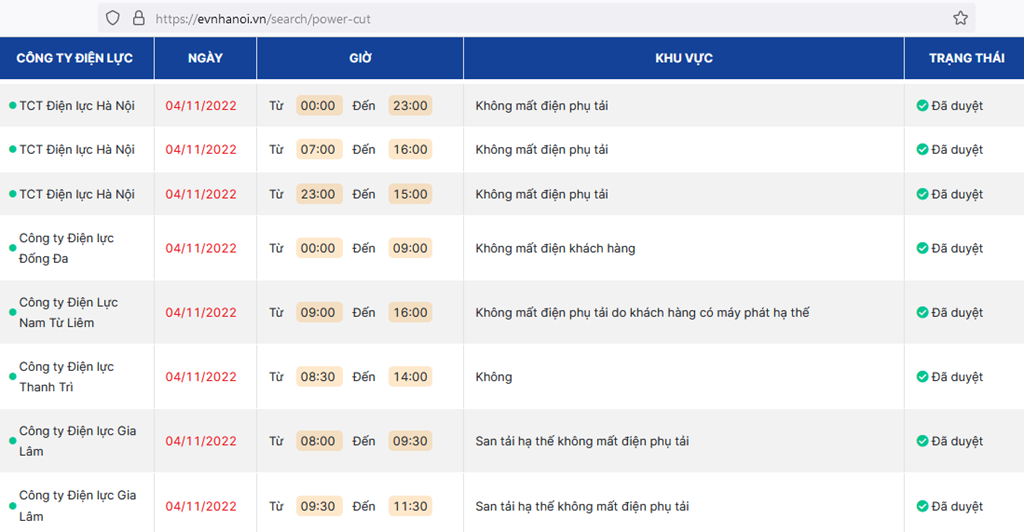Click the approved checkmark icon in the 07:00–16:00 row
1024x532 pixels.
point(922,149)
